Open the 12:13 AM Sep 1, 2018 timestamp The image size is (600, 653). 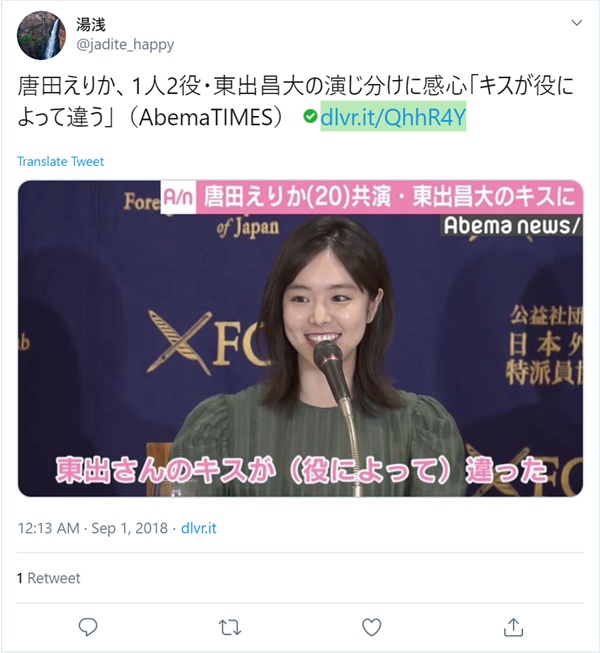click(92, 528)
